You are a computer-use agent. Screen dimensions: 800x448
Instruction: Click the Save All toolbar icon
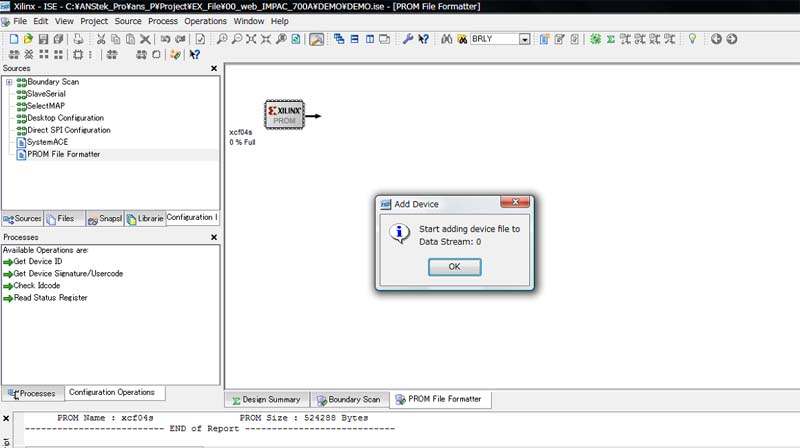tap(59, 39)
